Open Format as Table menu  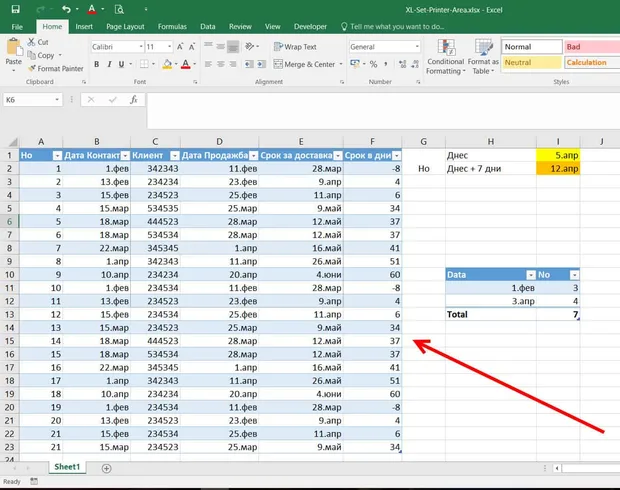click(483, 57)
